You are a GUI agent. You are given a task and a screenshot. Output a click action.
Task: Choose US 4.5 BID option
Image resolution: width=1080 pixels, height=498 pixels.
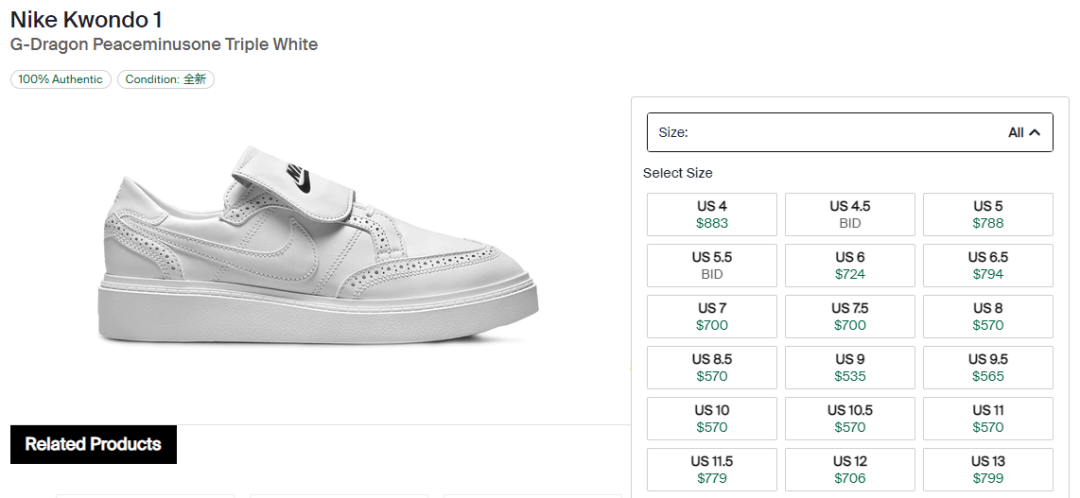pos(849,214)
